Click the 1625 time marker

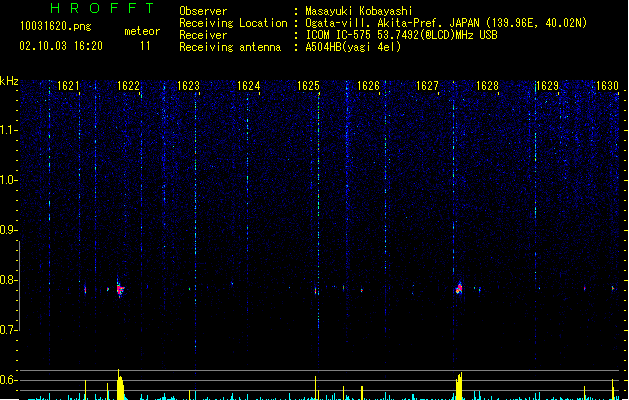(308, 86)
